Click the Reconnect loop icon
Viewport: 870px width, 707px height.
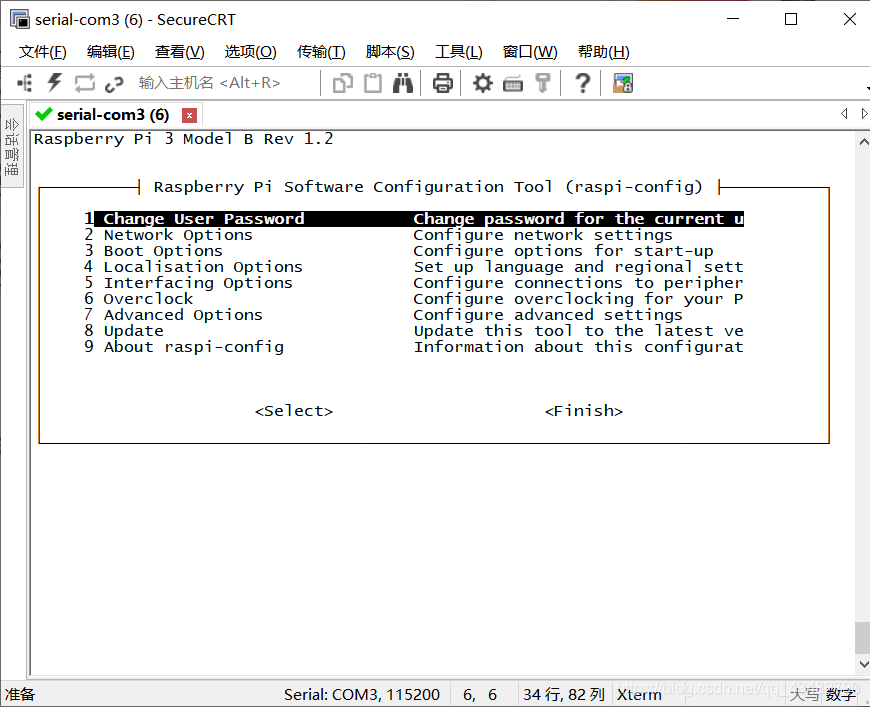click(x=85, y=83)
